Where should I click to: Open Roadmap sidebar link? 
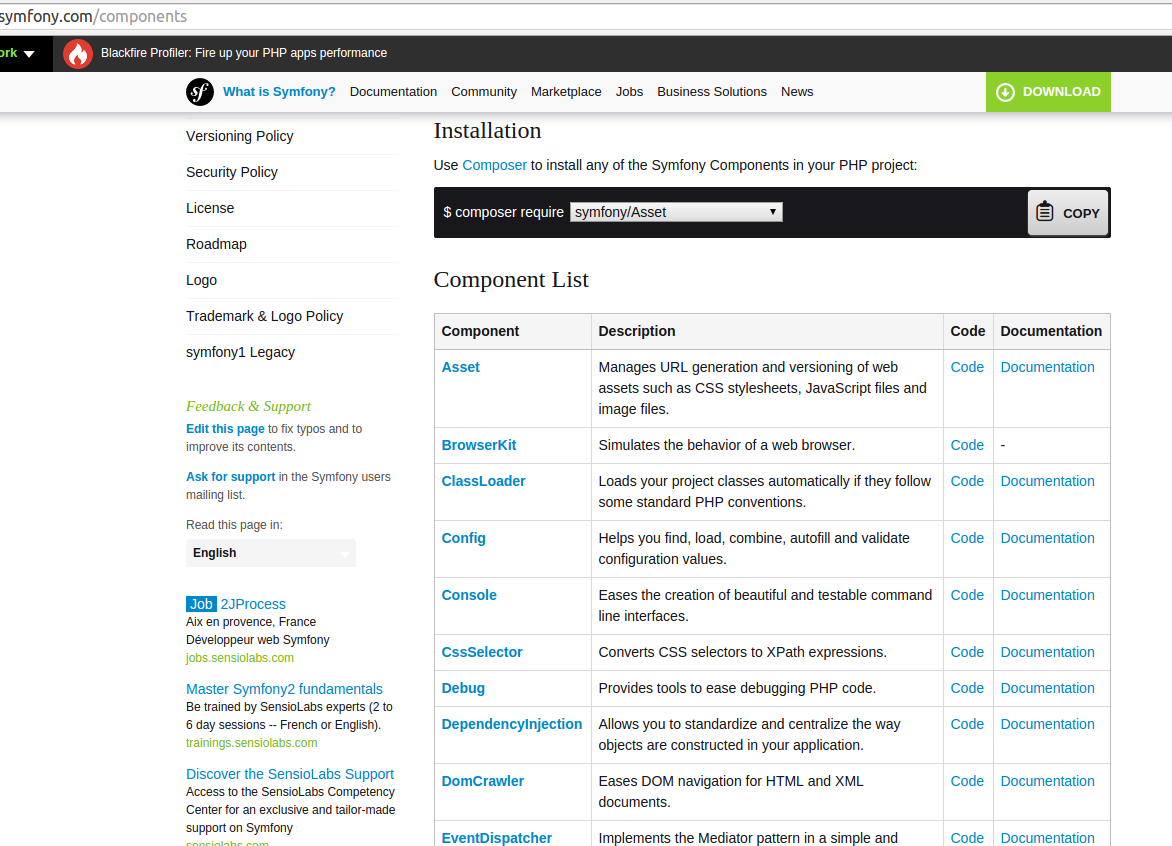pos(216,244)
